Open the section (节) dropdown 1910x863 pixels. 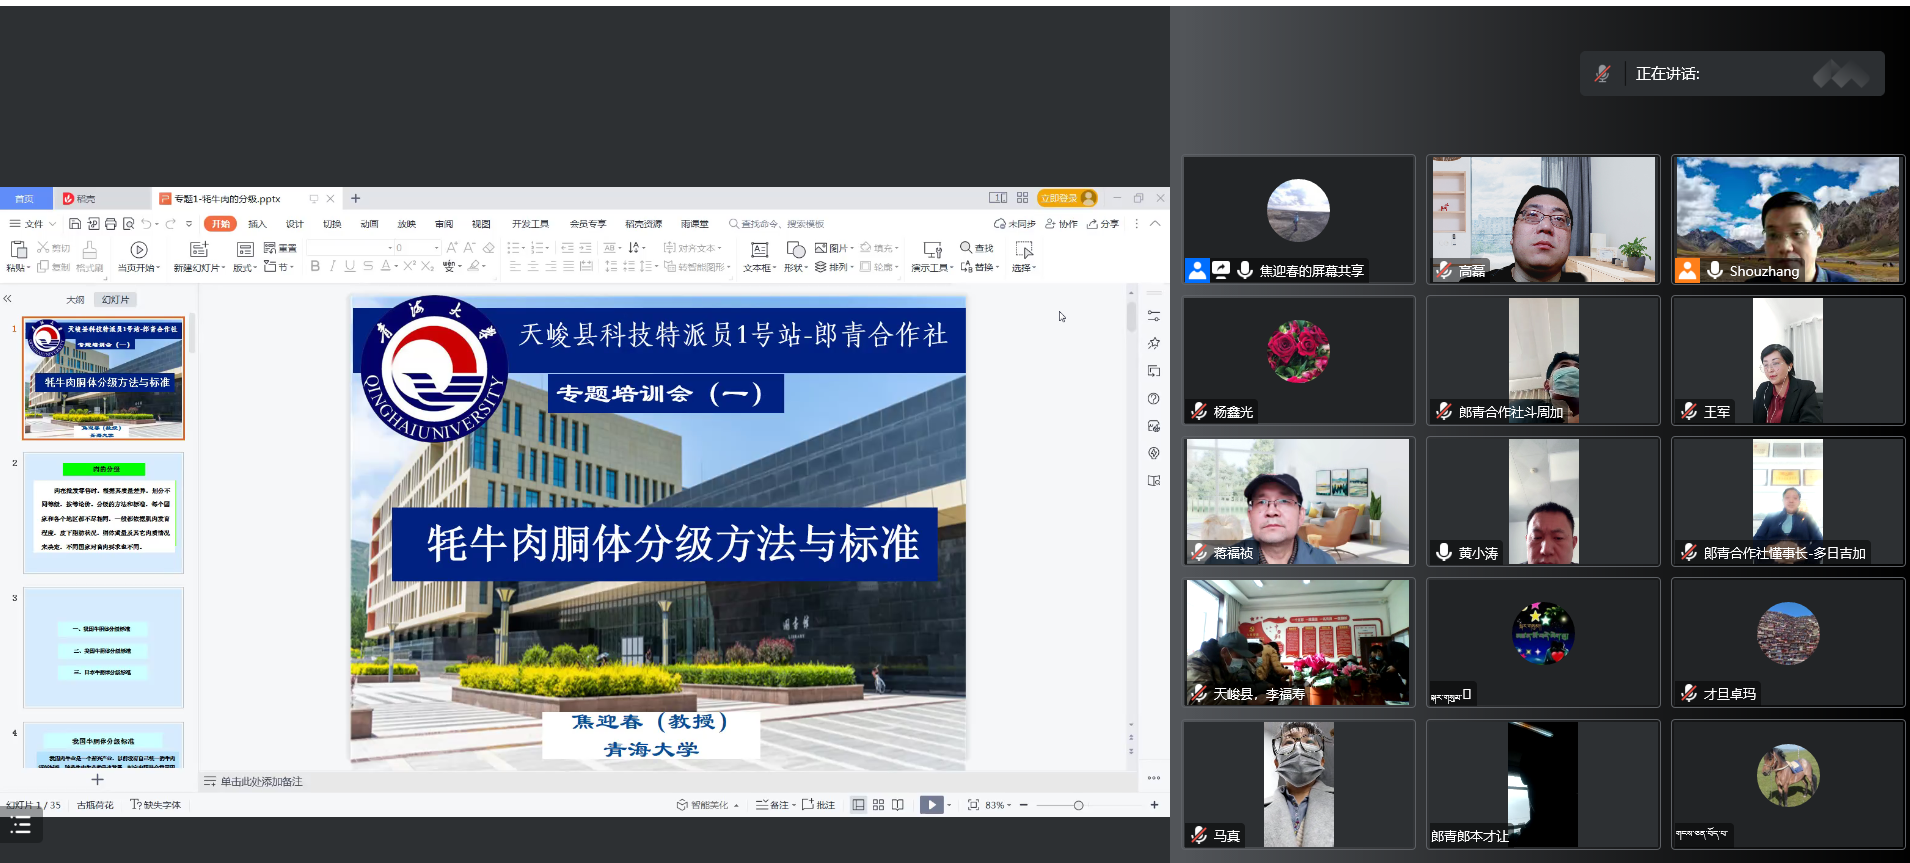[278, 267]
